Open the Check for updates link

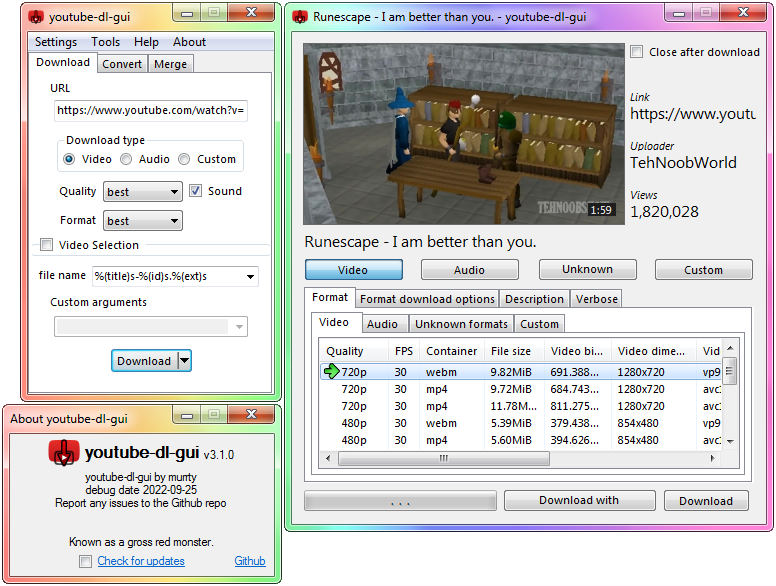tap(141, 561)
